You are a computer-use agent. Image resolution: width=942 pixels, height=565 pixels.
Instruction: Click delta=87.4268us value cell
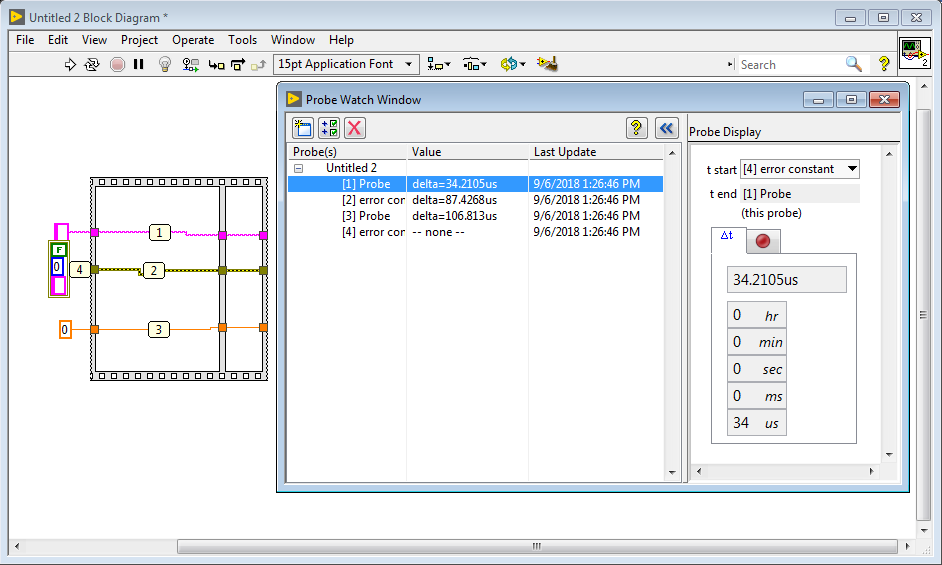point(455,200)
